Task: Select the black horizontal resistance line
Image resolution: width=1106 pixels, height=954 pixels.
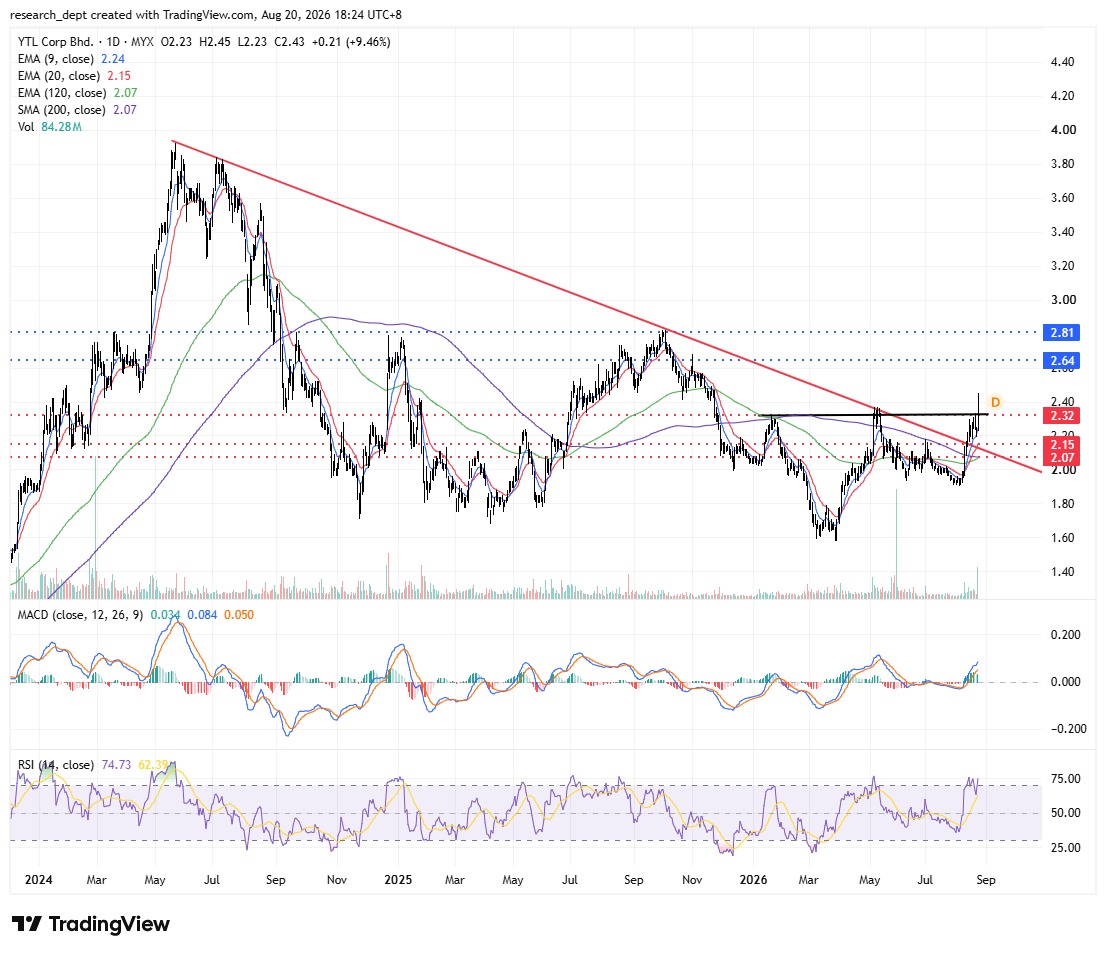Action: click(873, 415)
